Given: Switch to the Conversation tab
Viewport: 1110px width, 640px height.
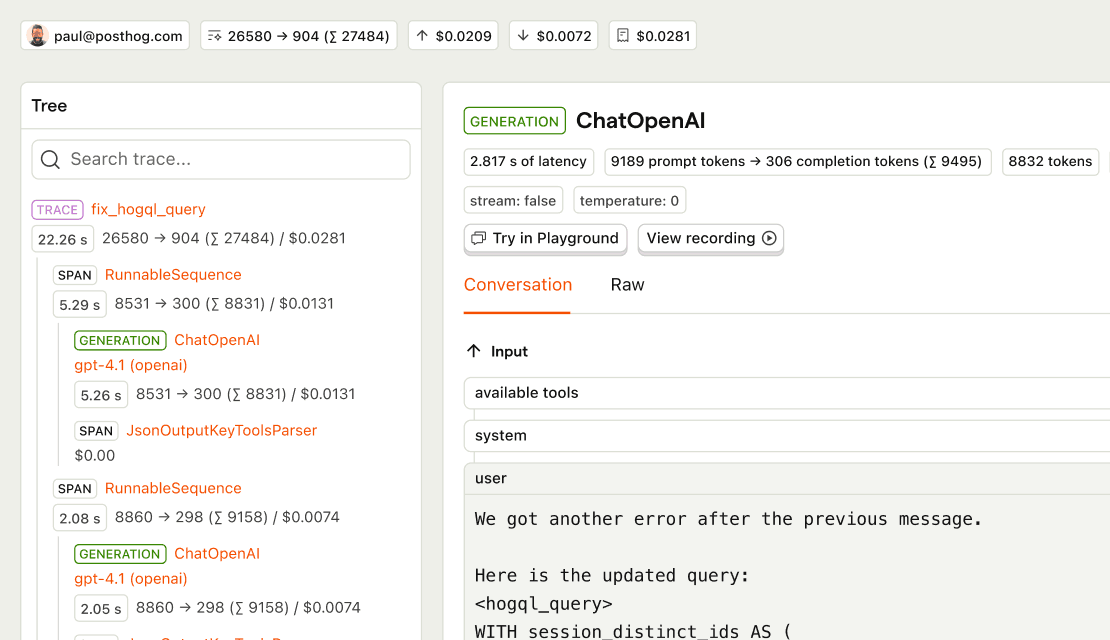Looking at the screenshot, I should [x=517, y=285].
